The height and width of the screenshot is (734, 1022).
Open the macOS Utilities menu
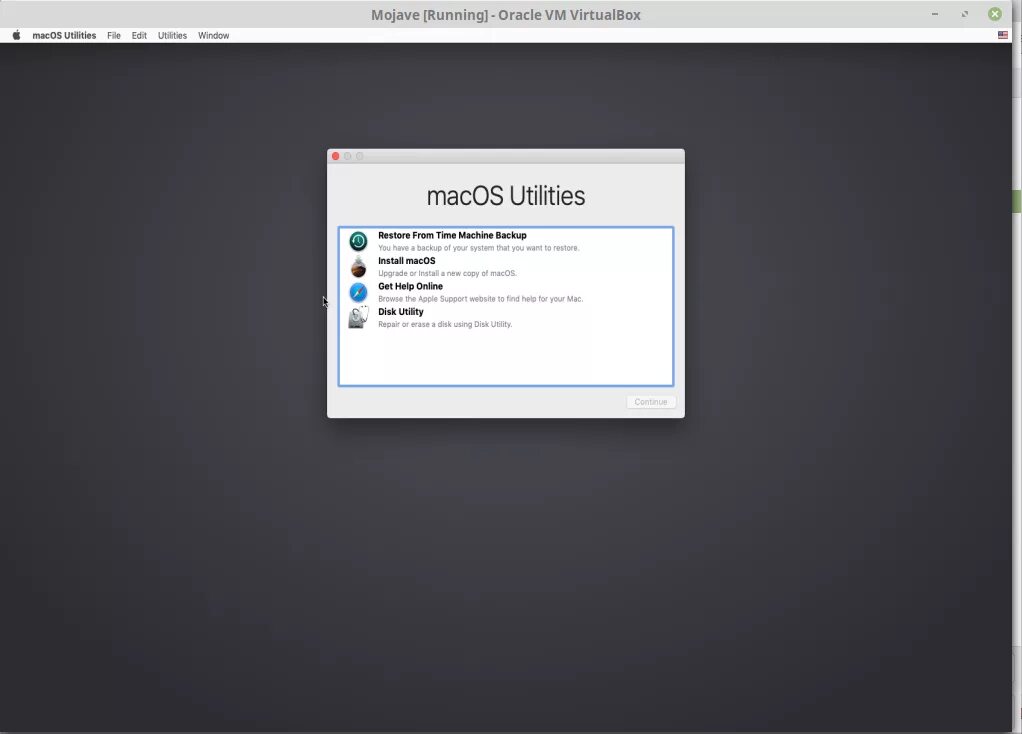click(64, 35)
